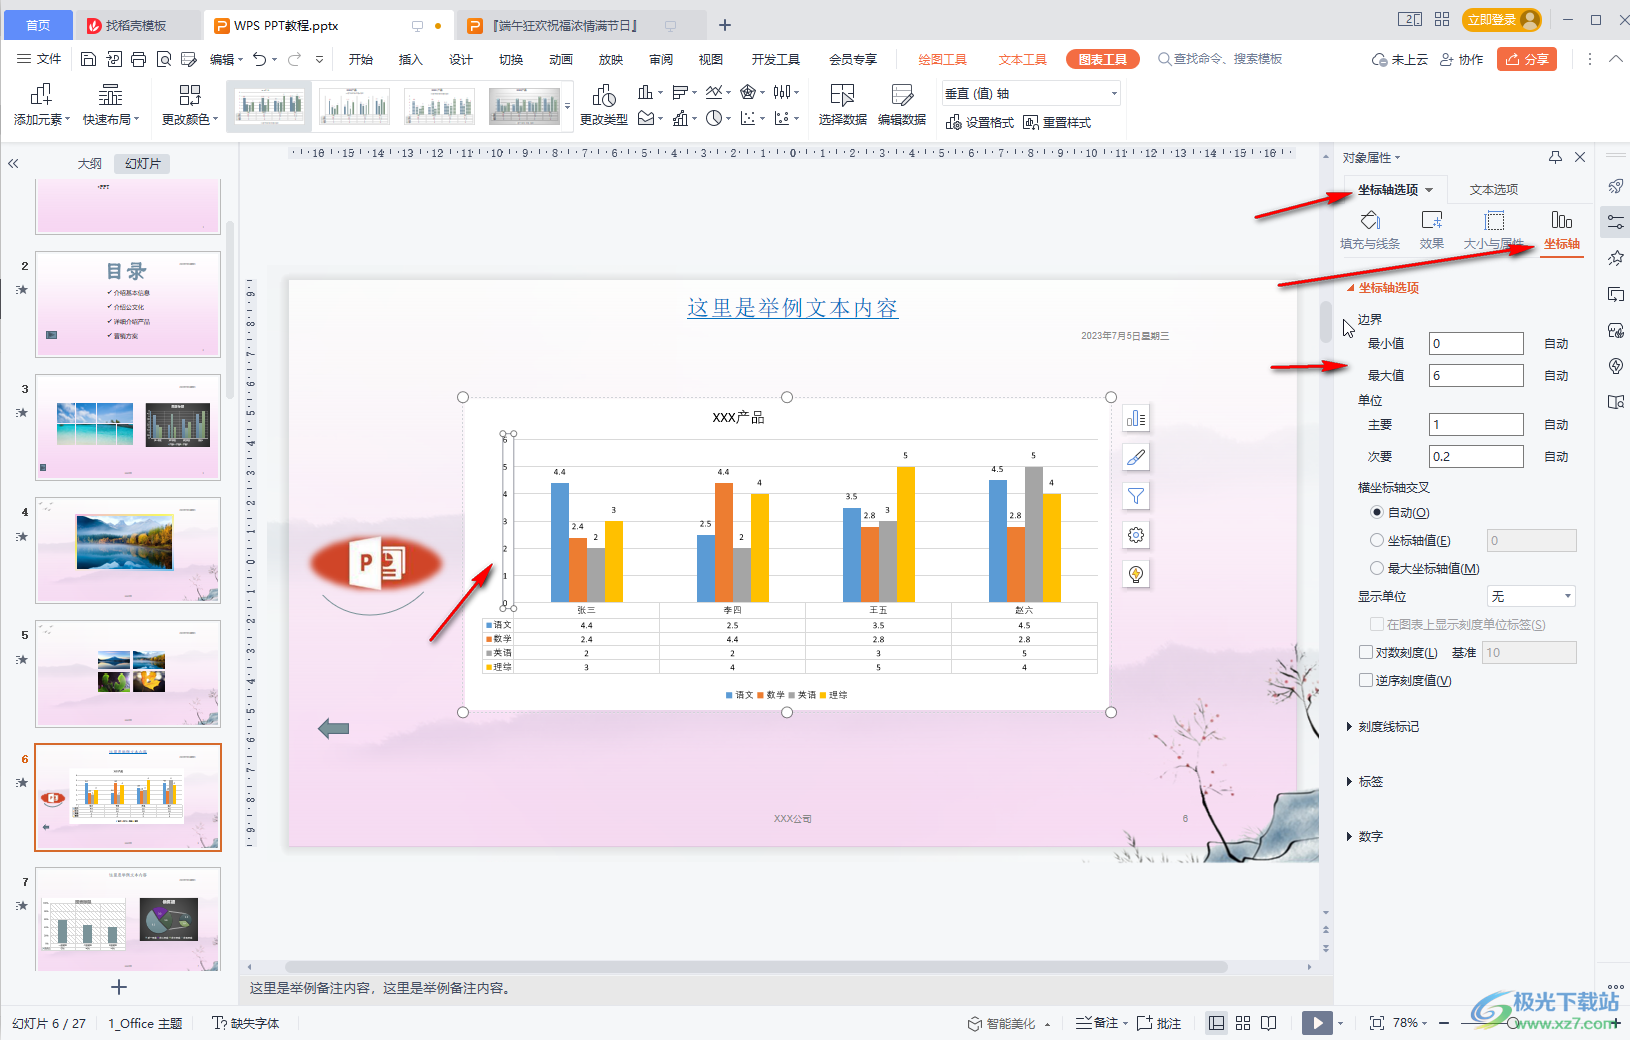
Task: Click Notes (备注) button in status bar
Action: (1098, 1023)
